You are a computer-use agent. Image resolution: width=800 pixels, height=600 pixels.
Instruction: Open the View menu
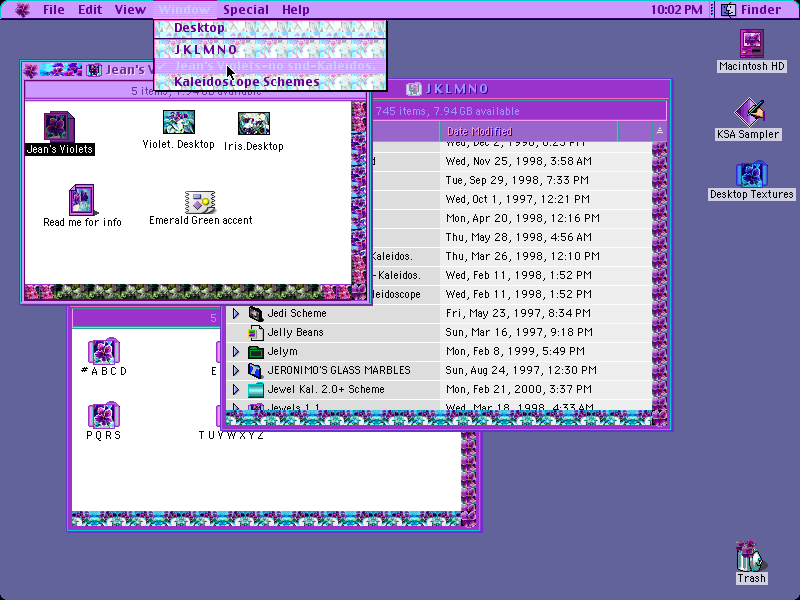coord(130,10)
